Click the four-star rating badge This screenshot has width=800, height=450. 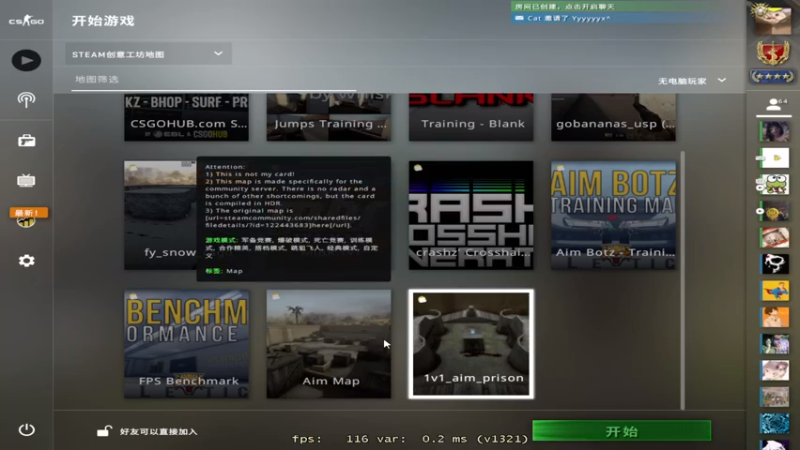coord(773,77)
